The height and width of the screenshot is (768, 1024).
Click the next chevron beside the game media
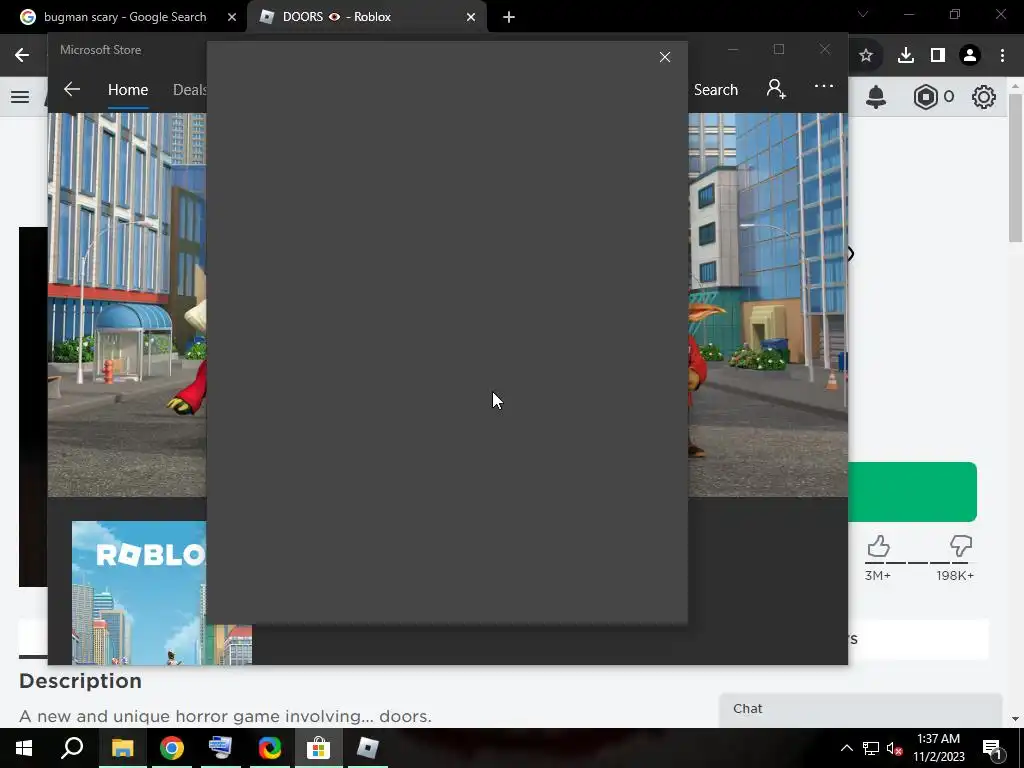(851, 254)
